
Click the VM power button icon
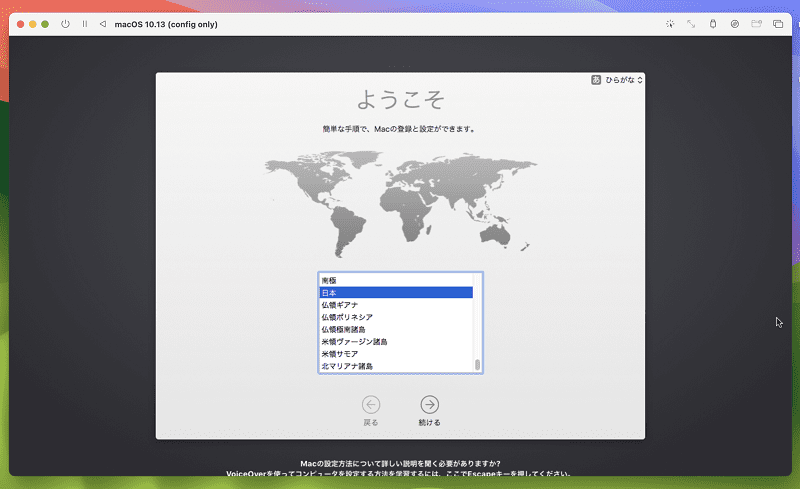tap(65, 24)
